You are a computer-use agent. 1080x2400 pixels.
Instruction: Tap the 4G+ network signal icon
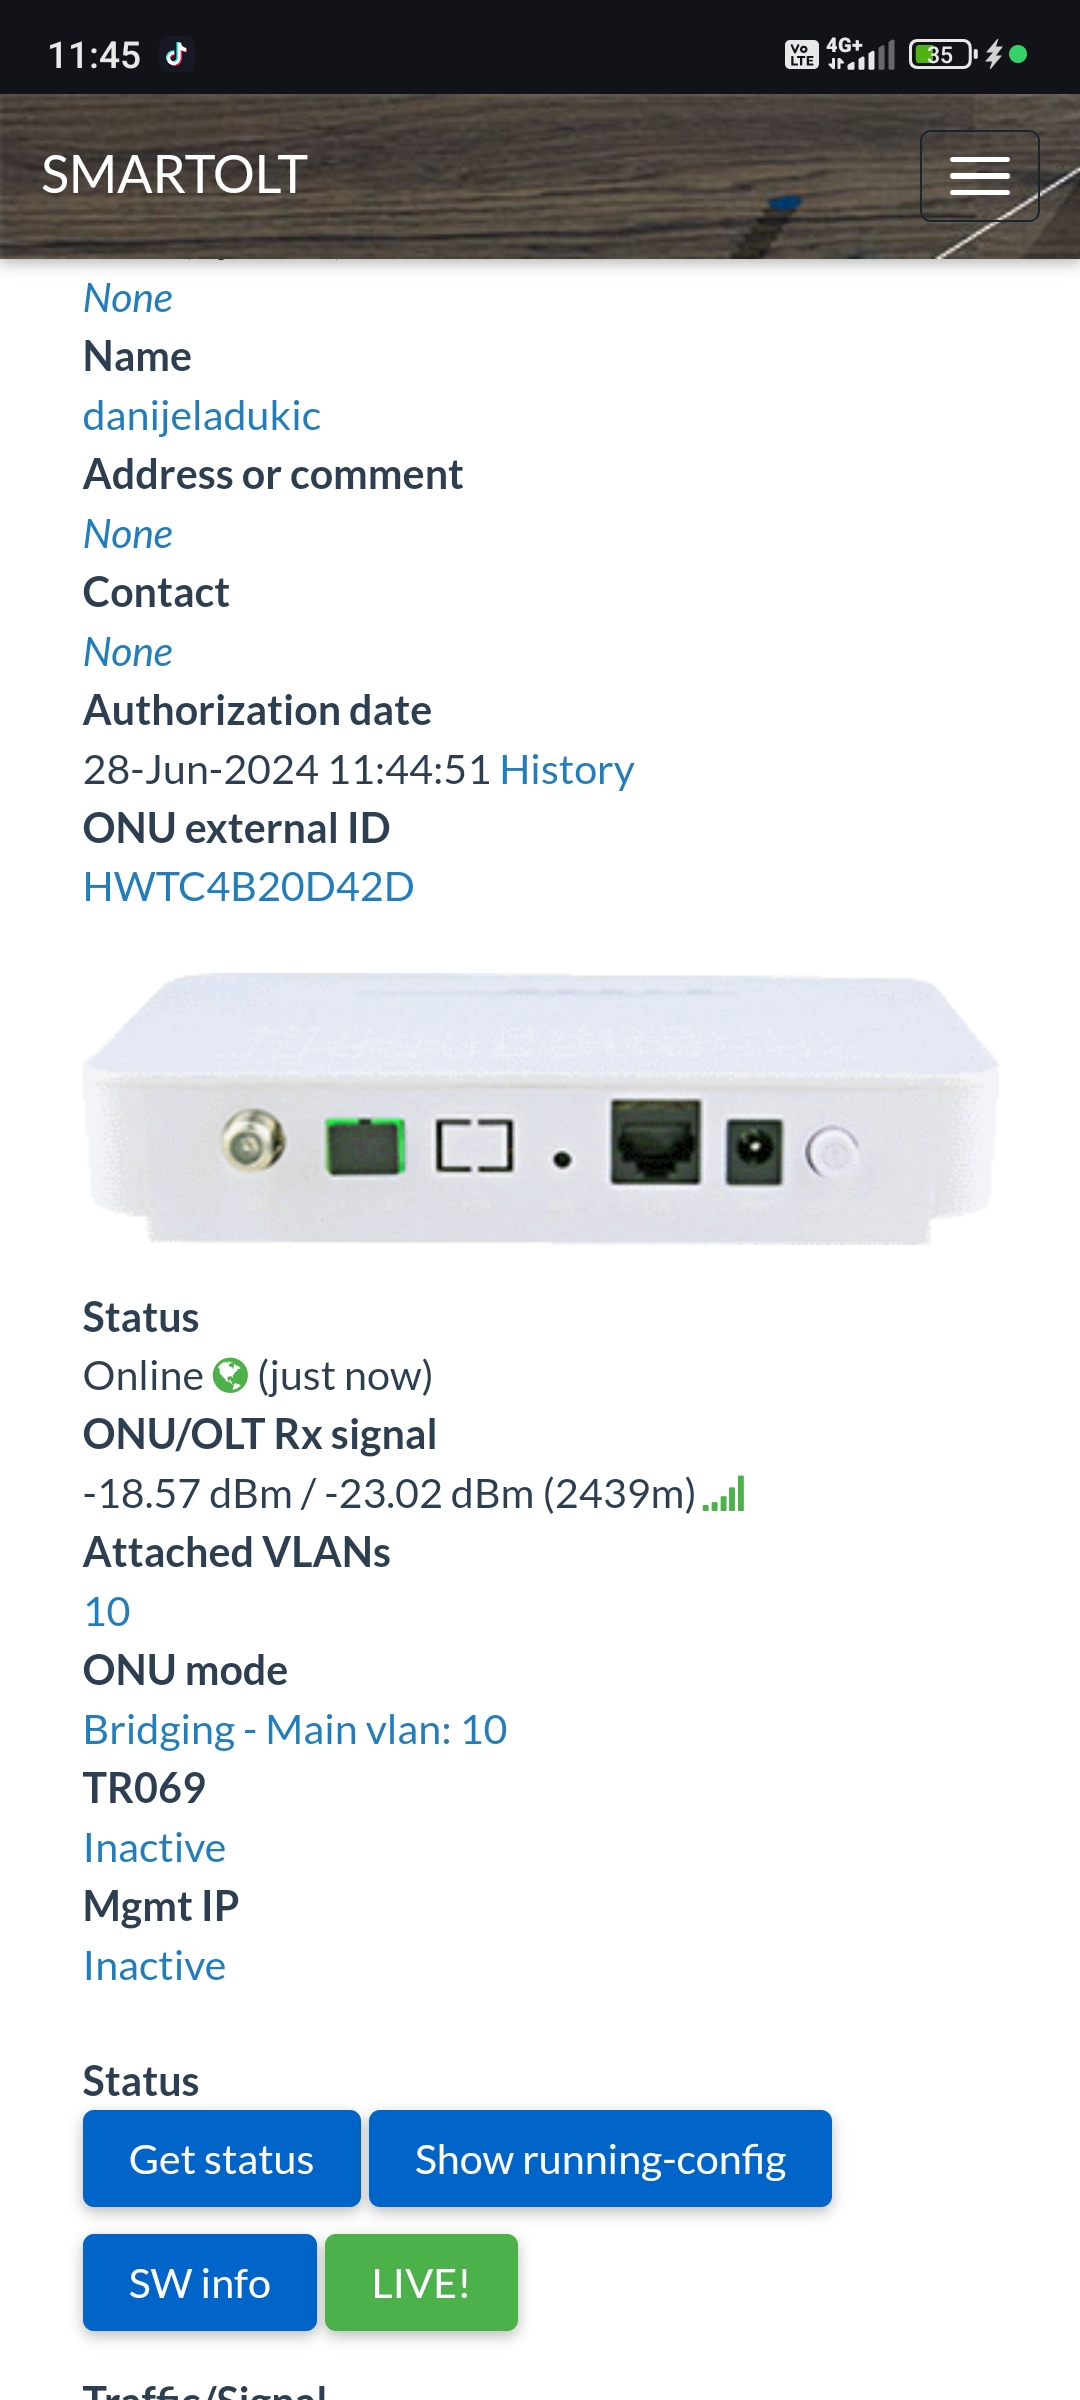tap(860, 54)
